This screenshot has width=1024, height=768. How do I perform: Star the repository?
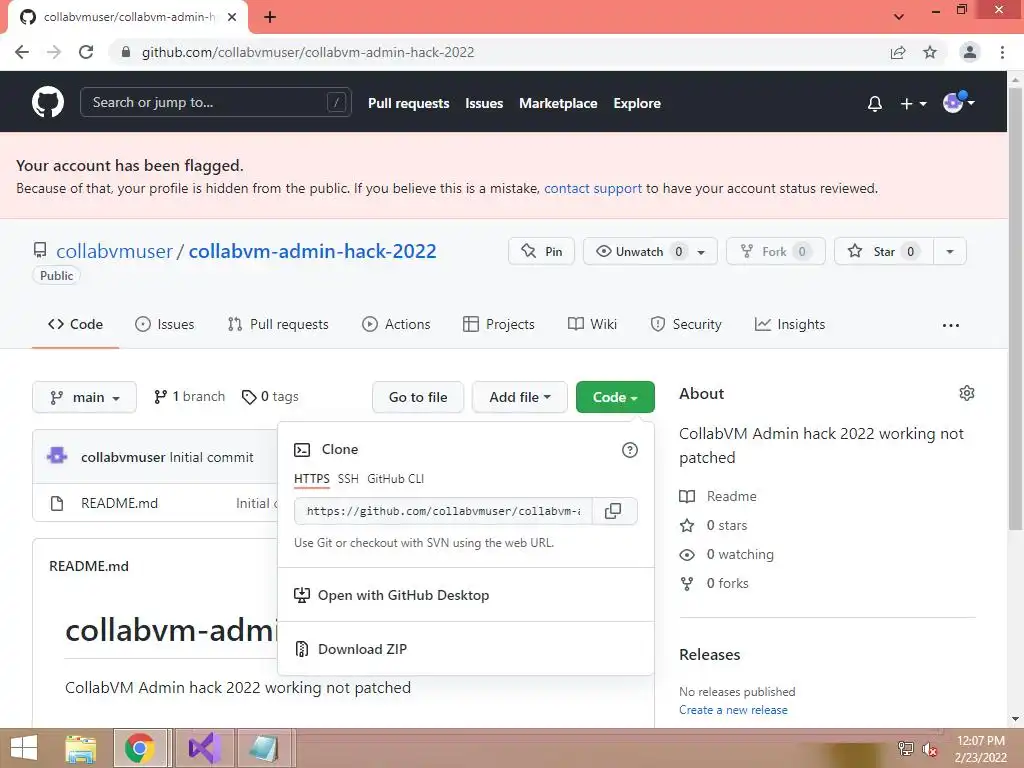(884, 251)
